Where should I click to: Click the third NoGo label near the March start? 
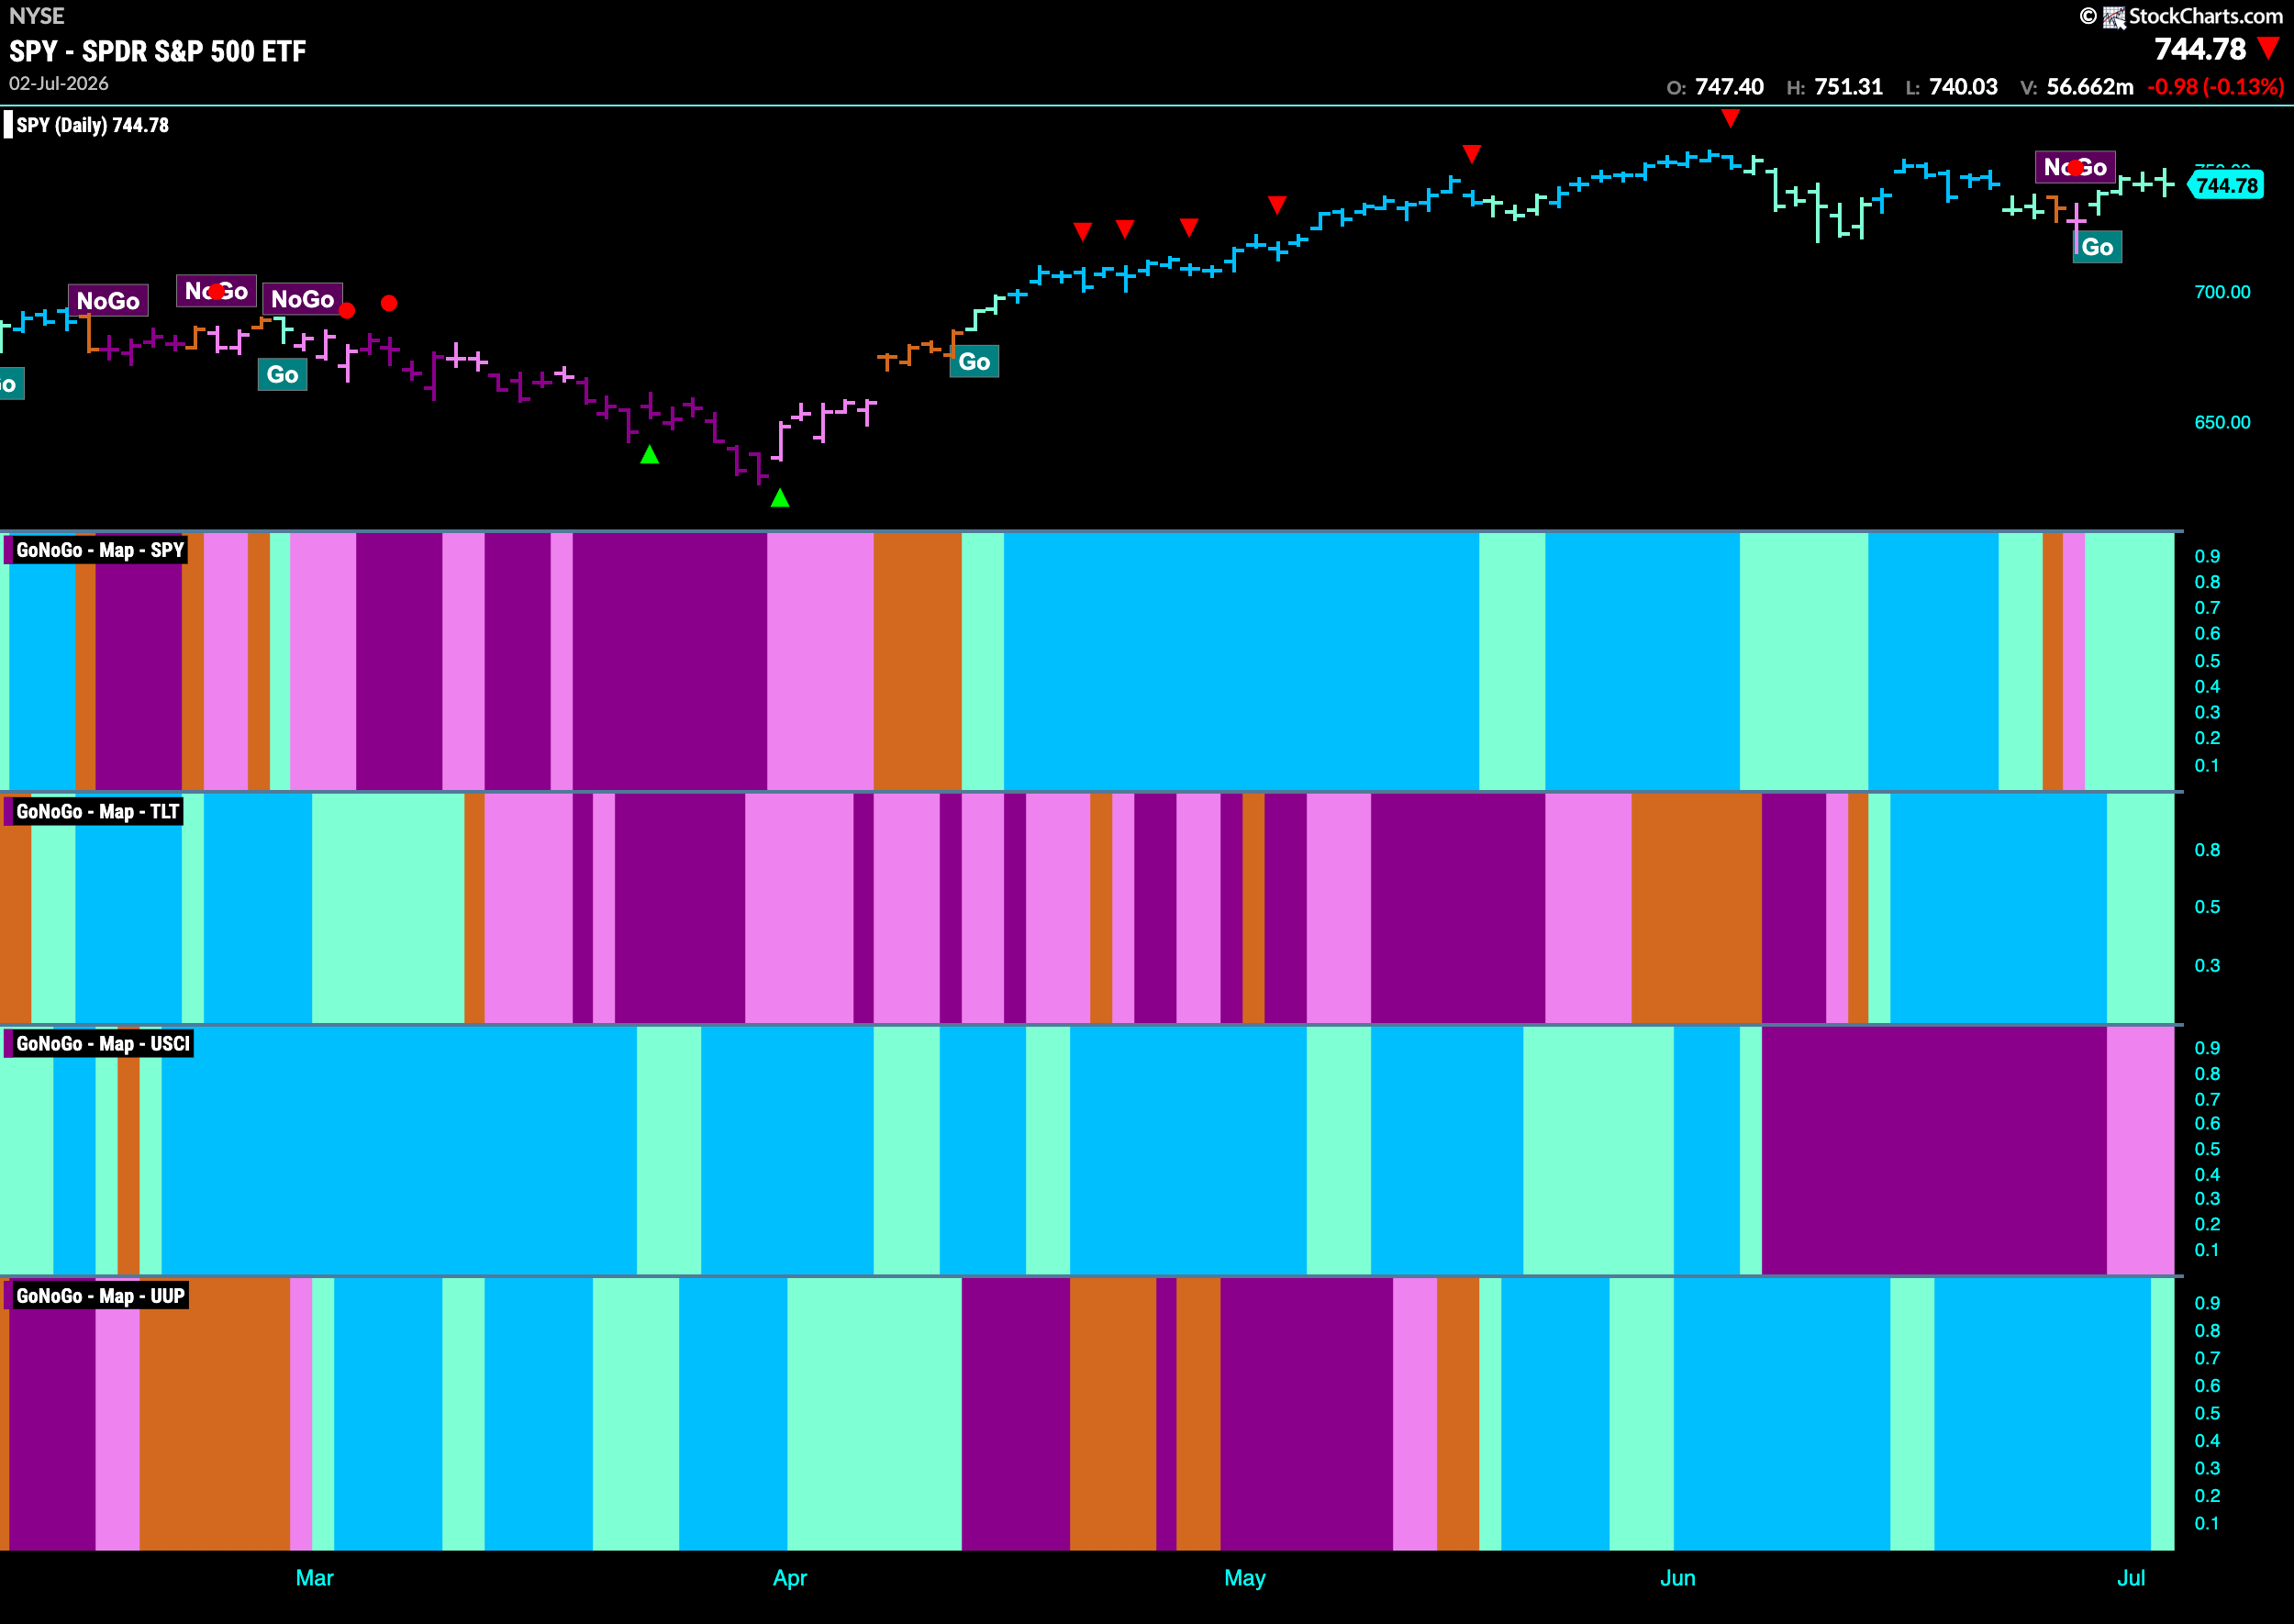pos(302,299)
